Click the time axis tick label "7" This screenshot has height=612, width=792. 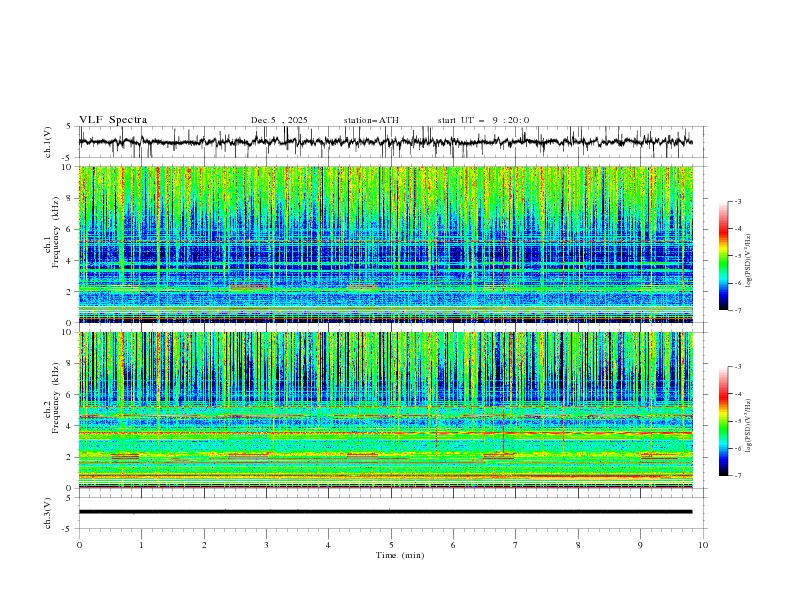[516, 545]
